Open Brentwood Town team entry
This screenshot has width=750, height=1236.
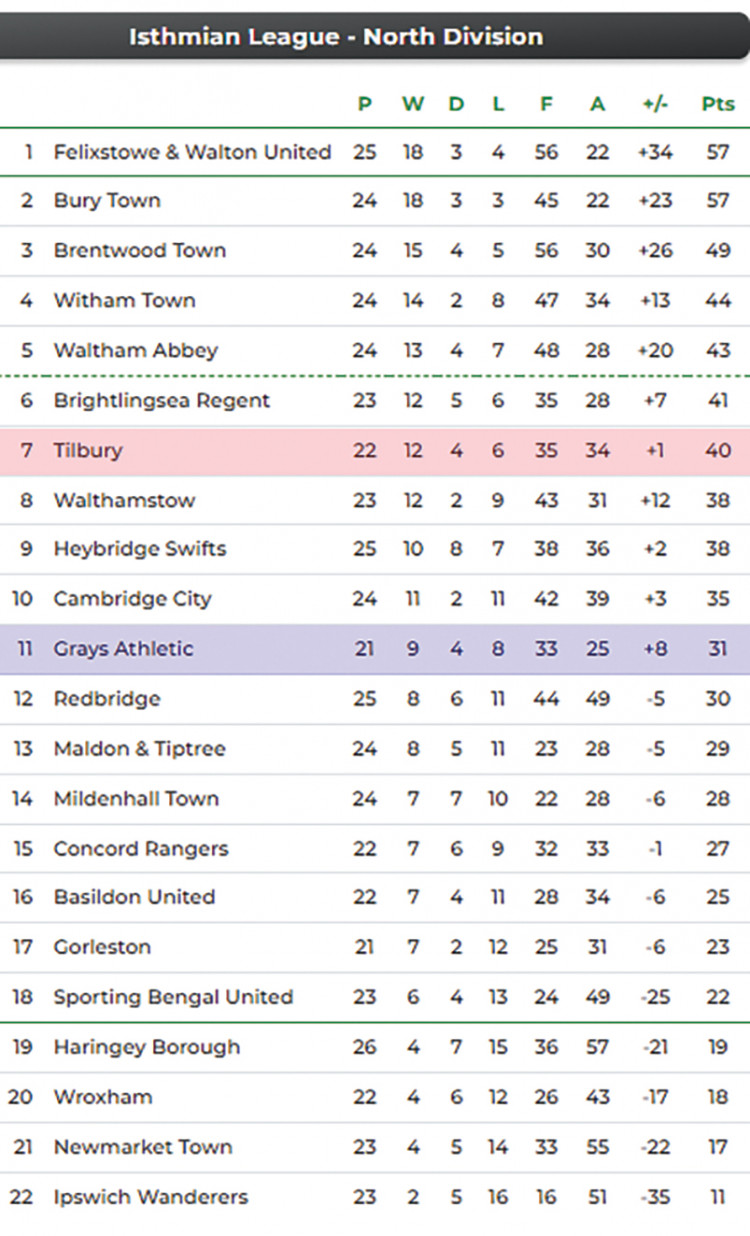point(140,250)
